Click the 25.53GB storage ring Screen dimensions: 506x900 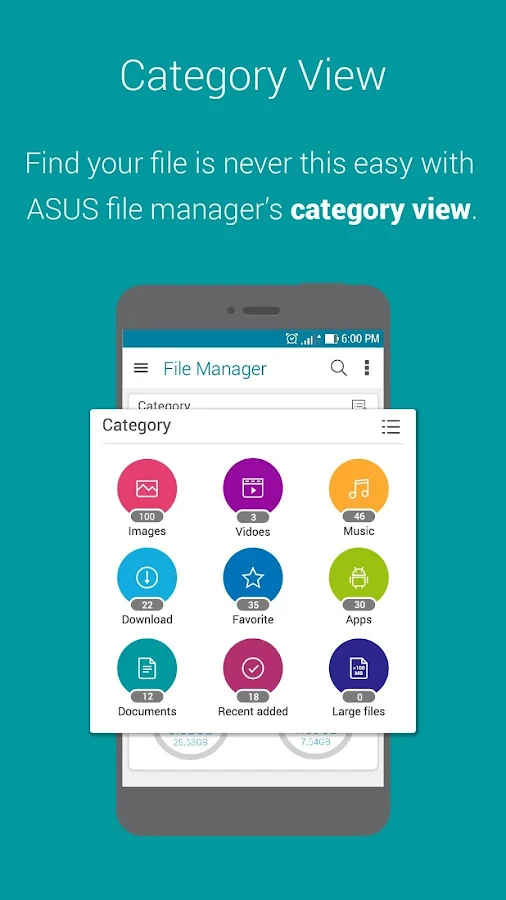190,744
